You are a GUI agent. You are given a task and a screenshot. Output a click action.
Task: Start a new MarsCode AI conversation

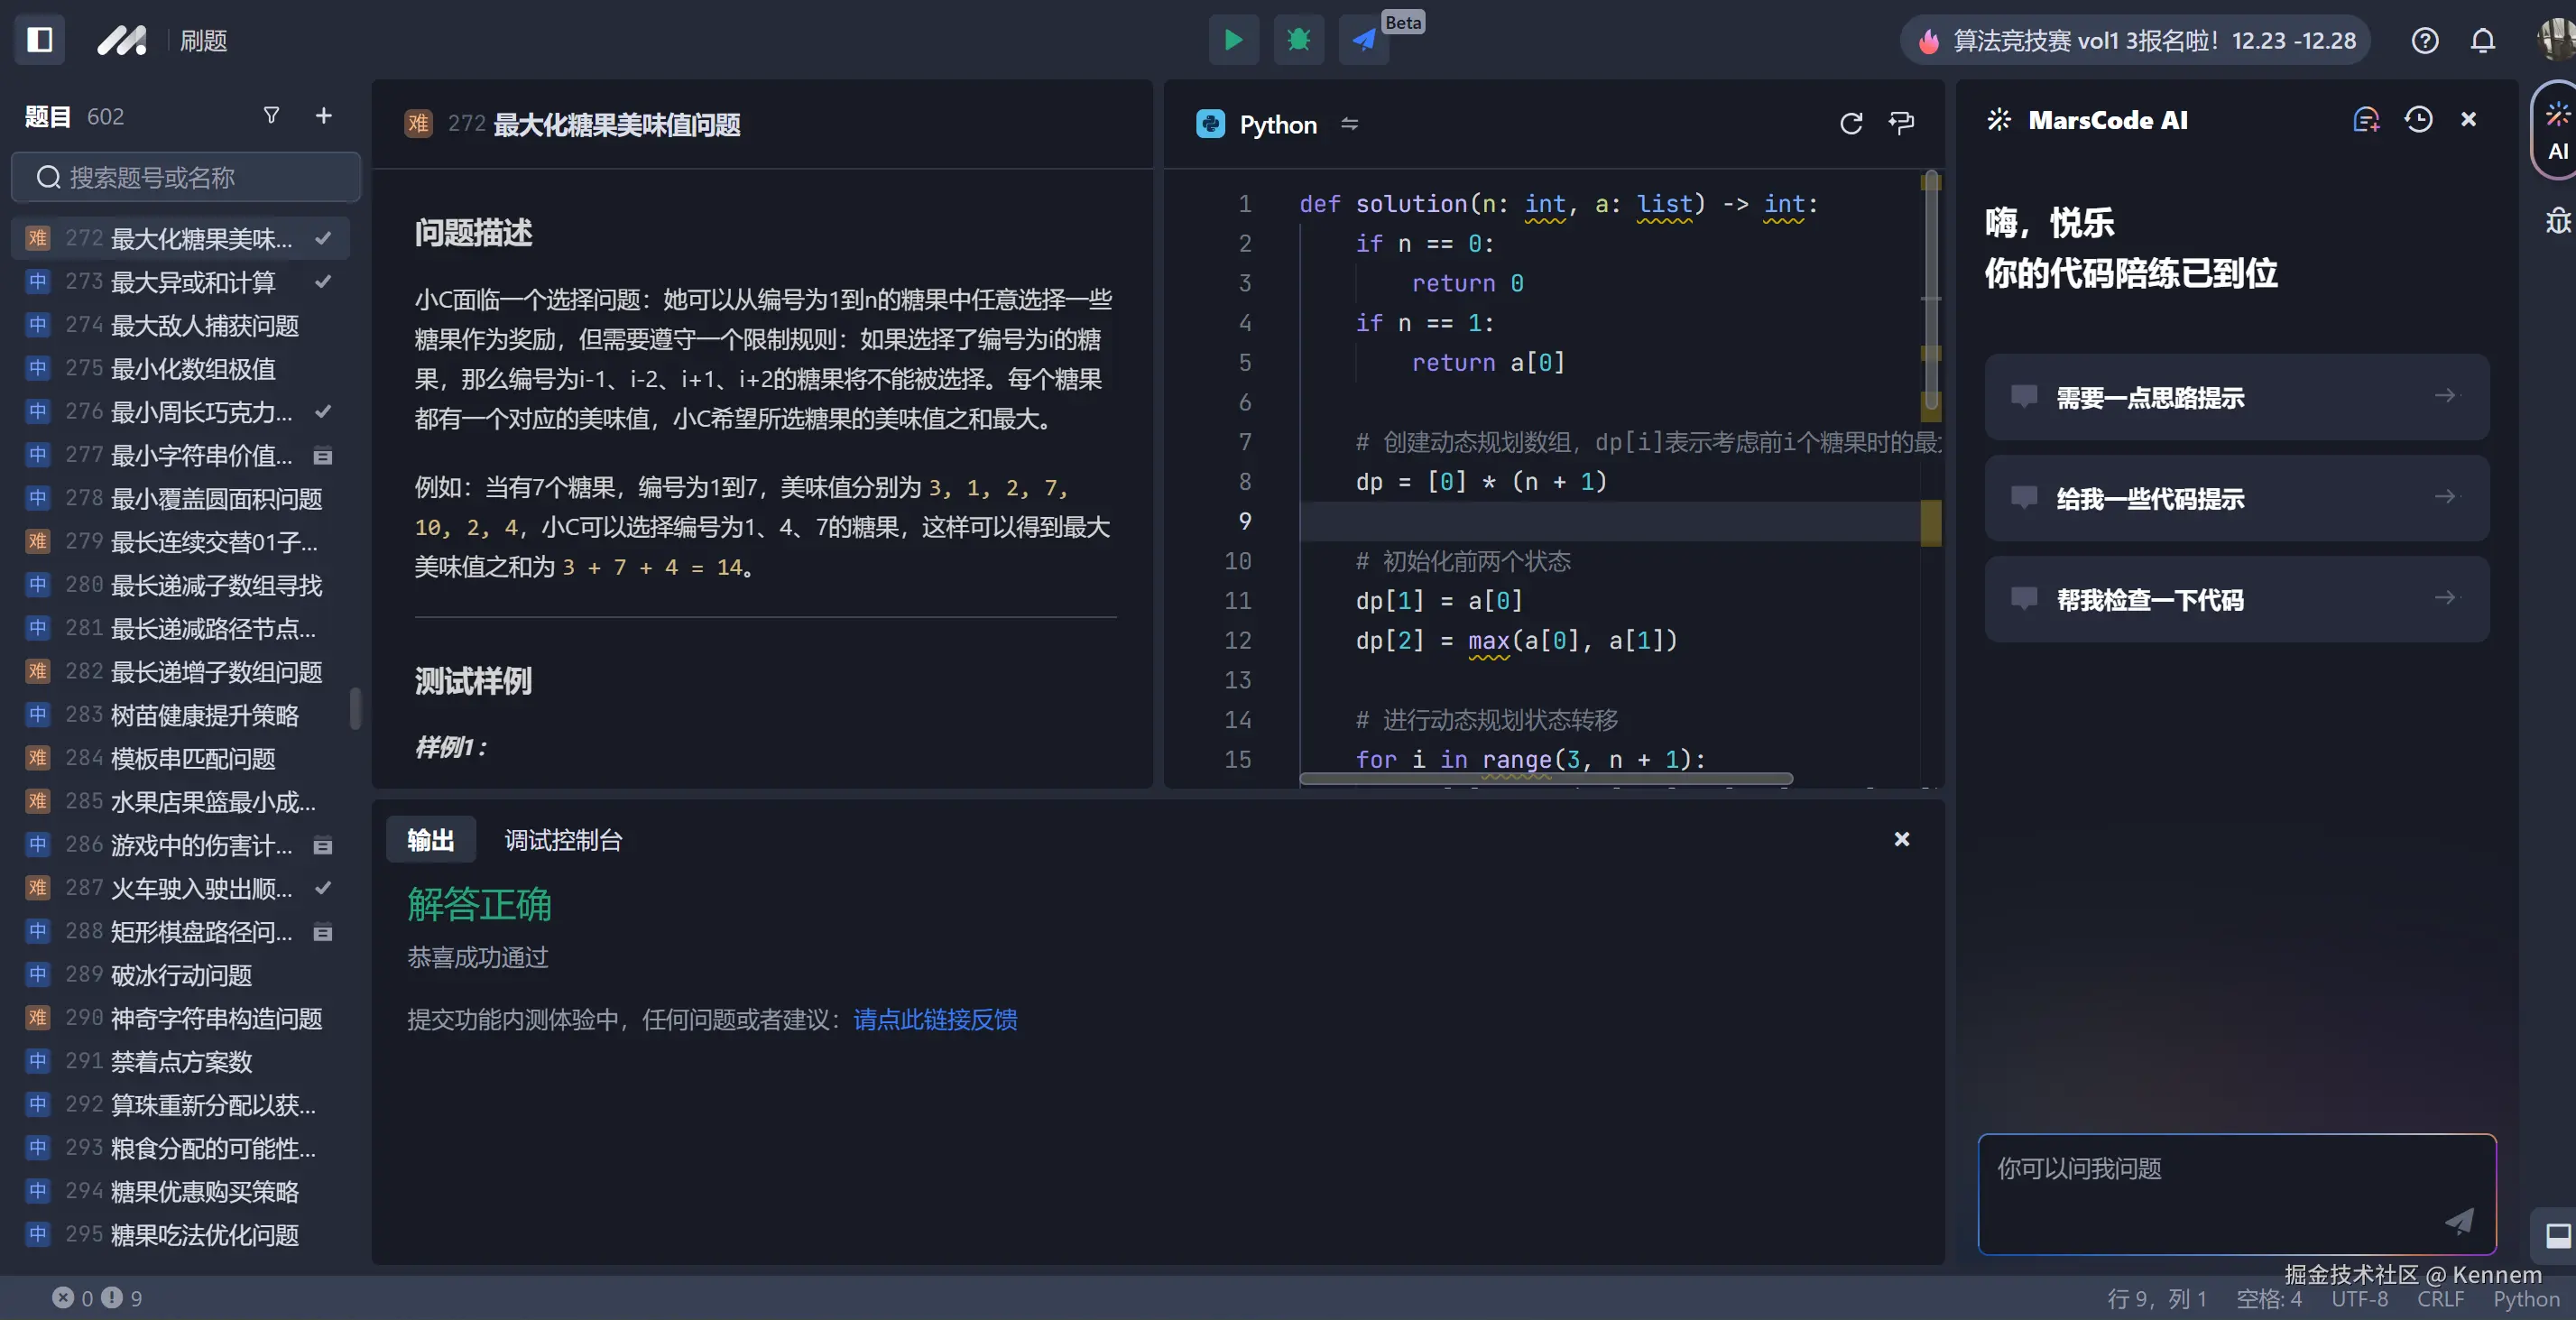[x=2366, y=119]
